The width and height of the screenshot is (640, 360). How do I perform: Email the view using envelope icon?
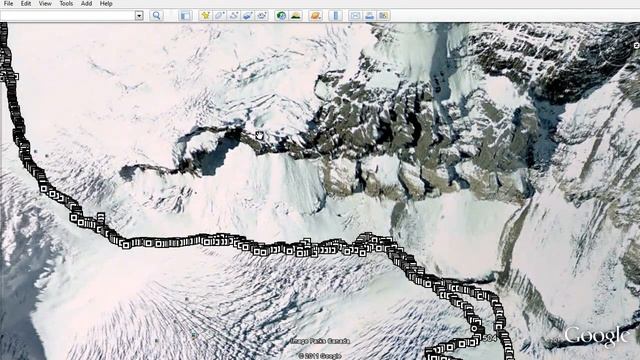[x=355, y=16]
